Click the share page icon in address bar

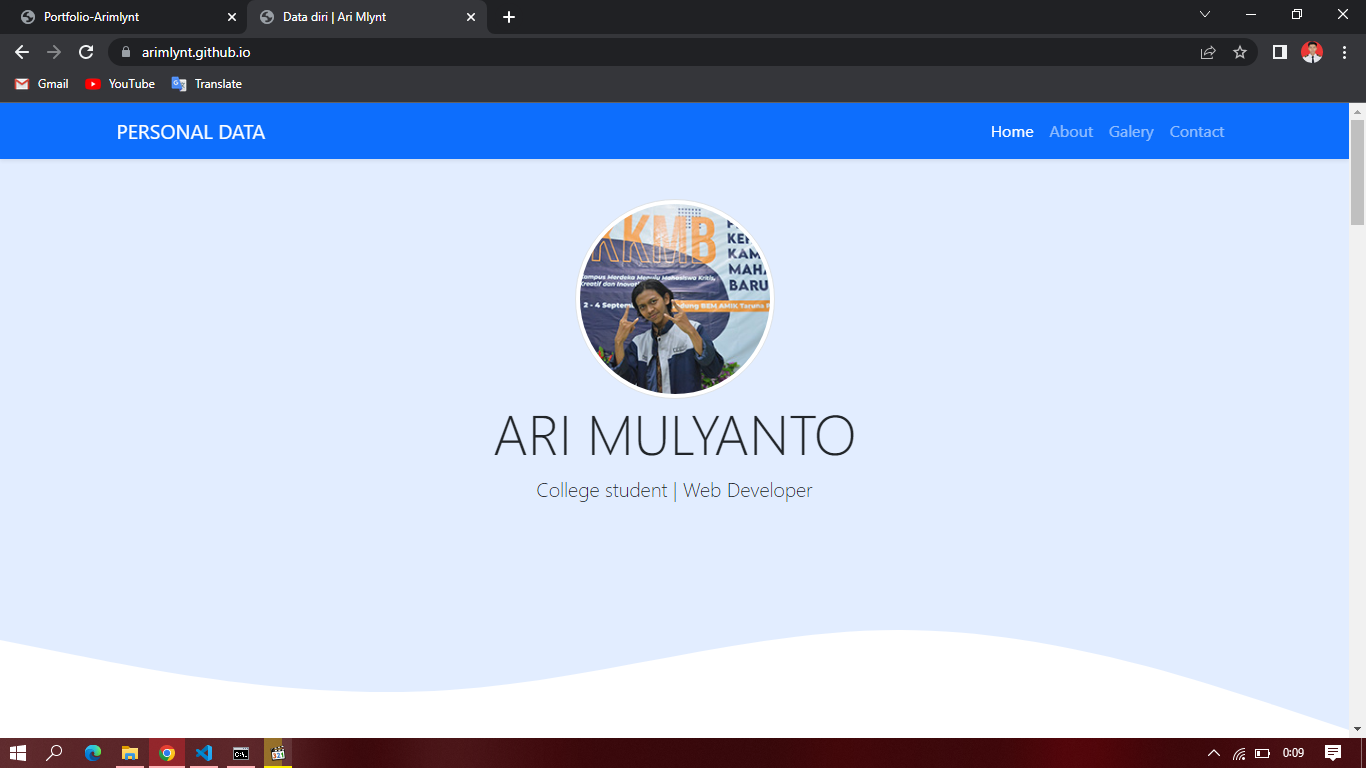pyautogui.click(x=1208, y=52)
